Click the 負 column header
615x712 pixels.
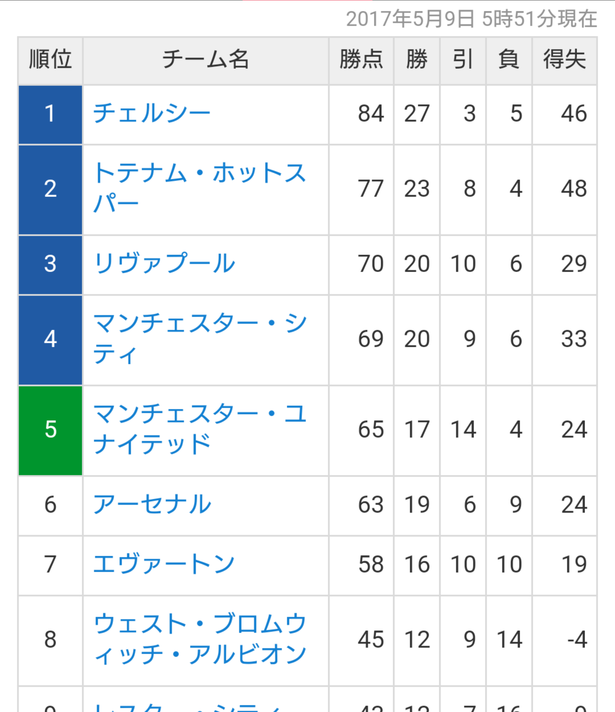click(509, 60)
